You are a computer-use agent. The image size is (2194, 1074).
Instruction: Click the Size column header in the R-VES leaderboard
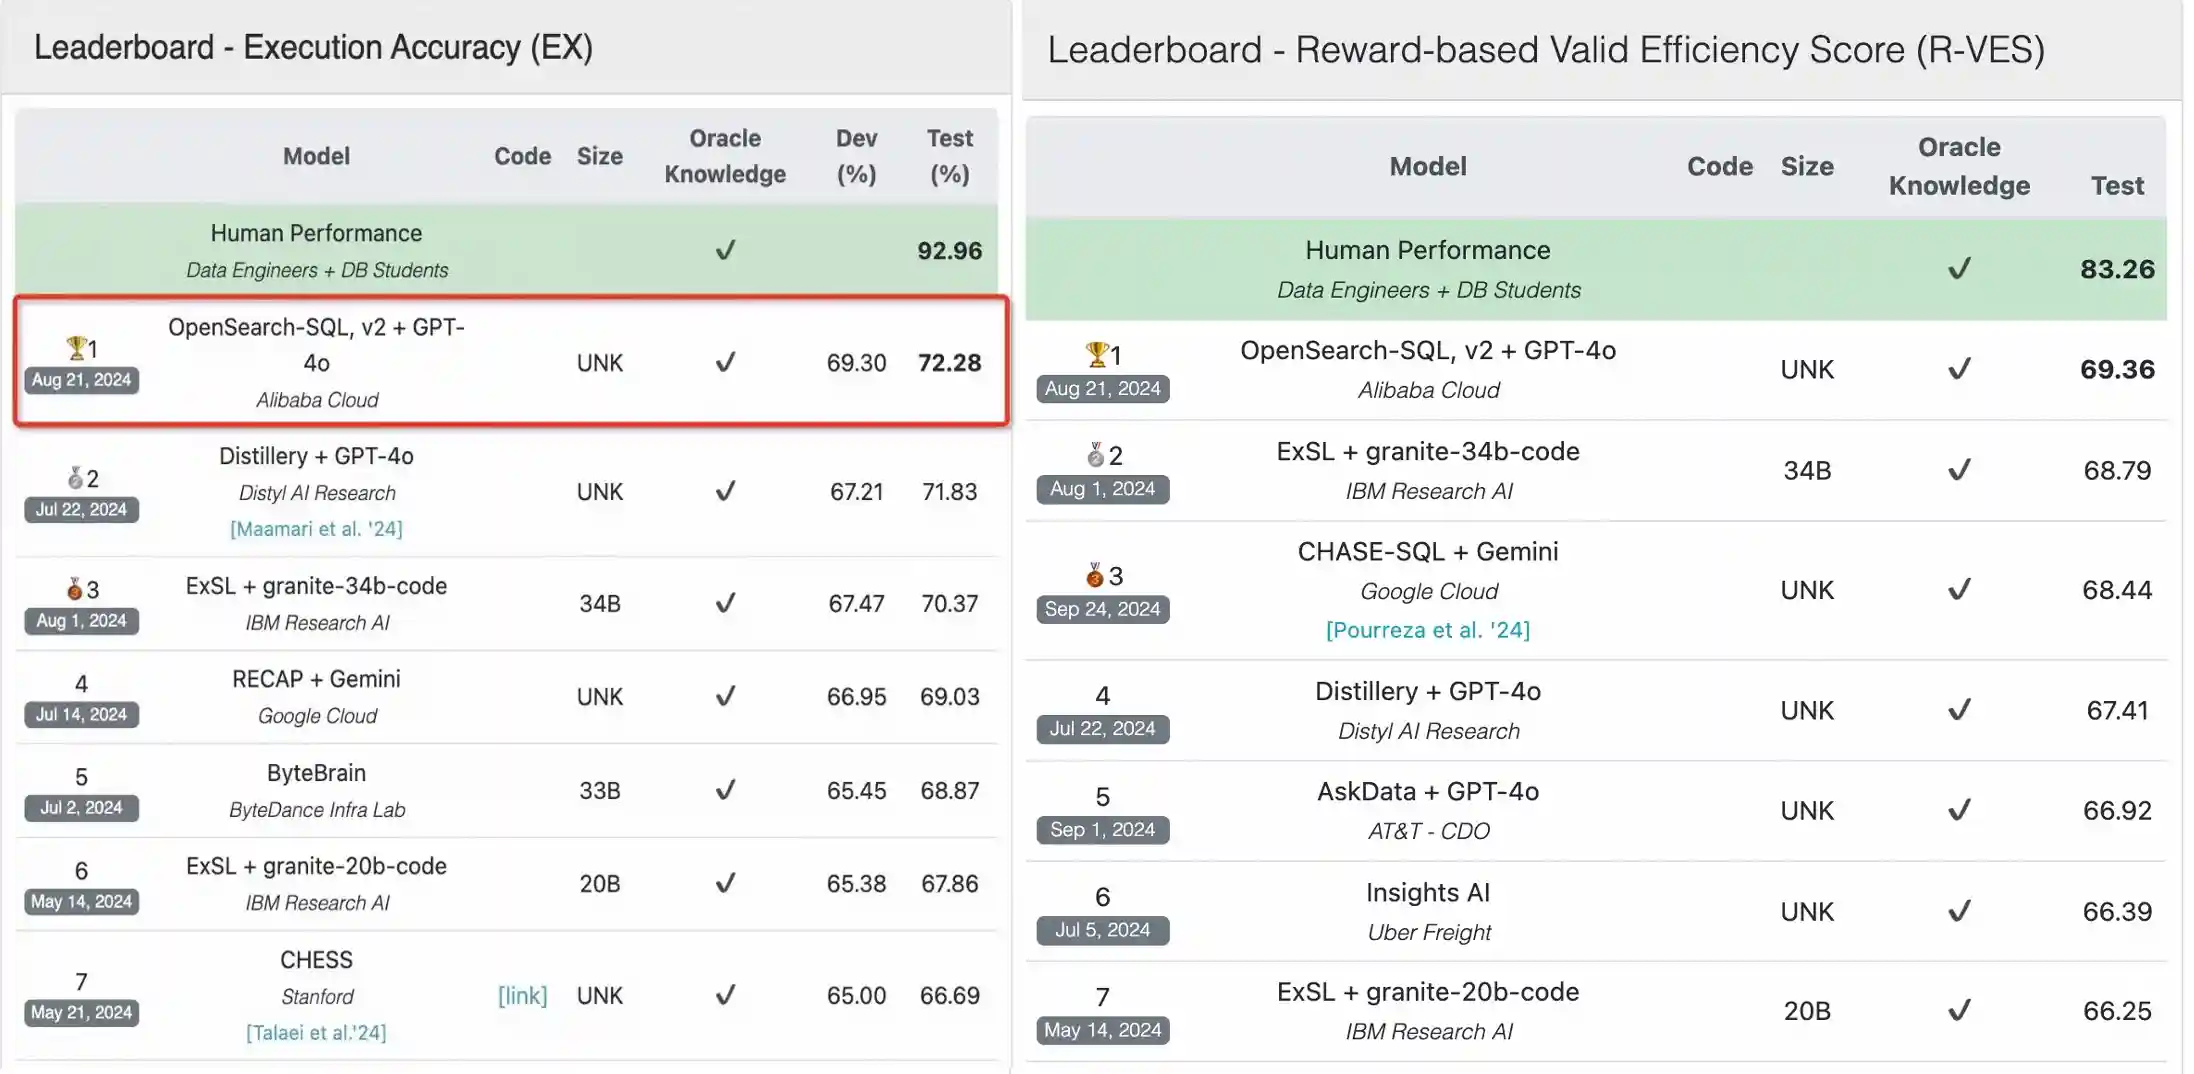(1806, 166)
